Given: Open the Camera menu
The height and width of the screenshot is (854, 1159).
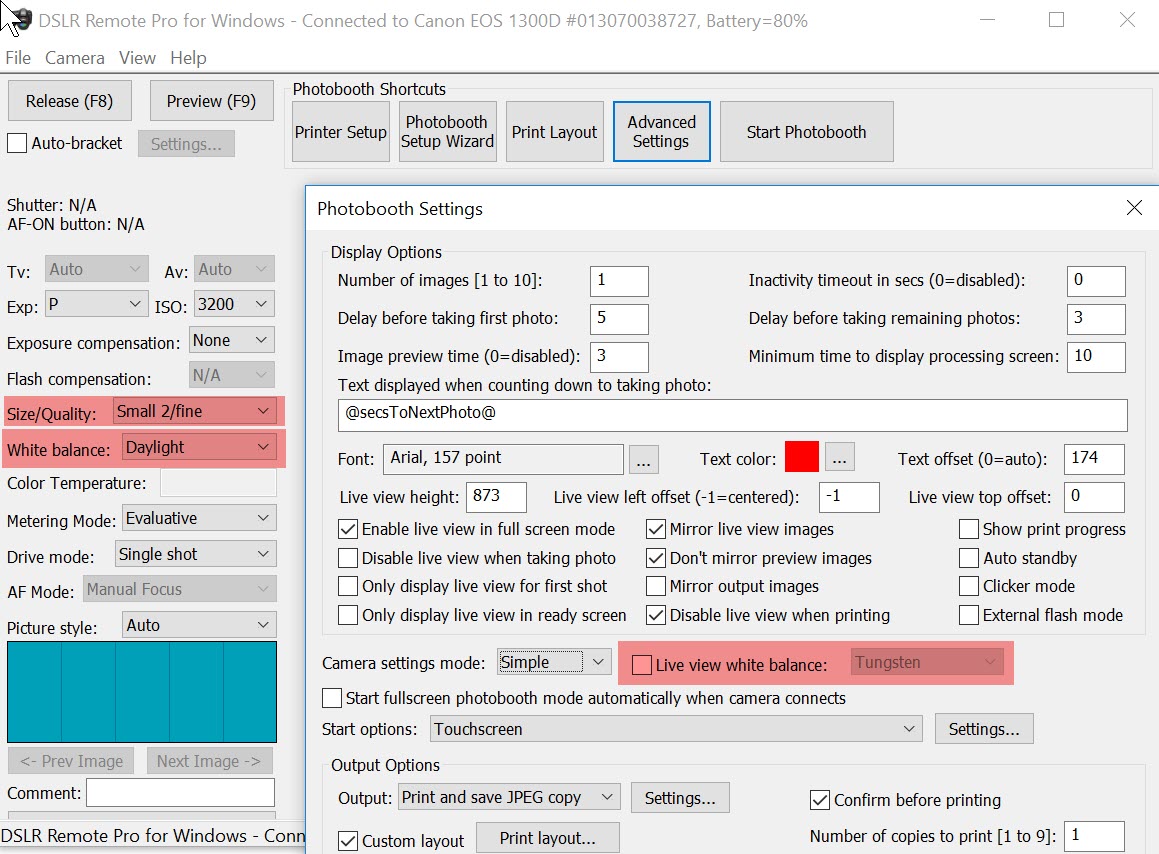Looking at the screenshot, I should point(74,58).
